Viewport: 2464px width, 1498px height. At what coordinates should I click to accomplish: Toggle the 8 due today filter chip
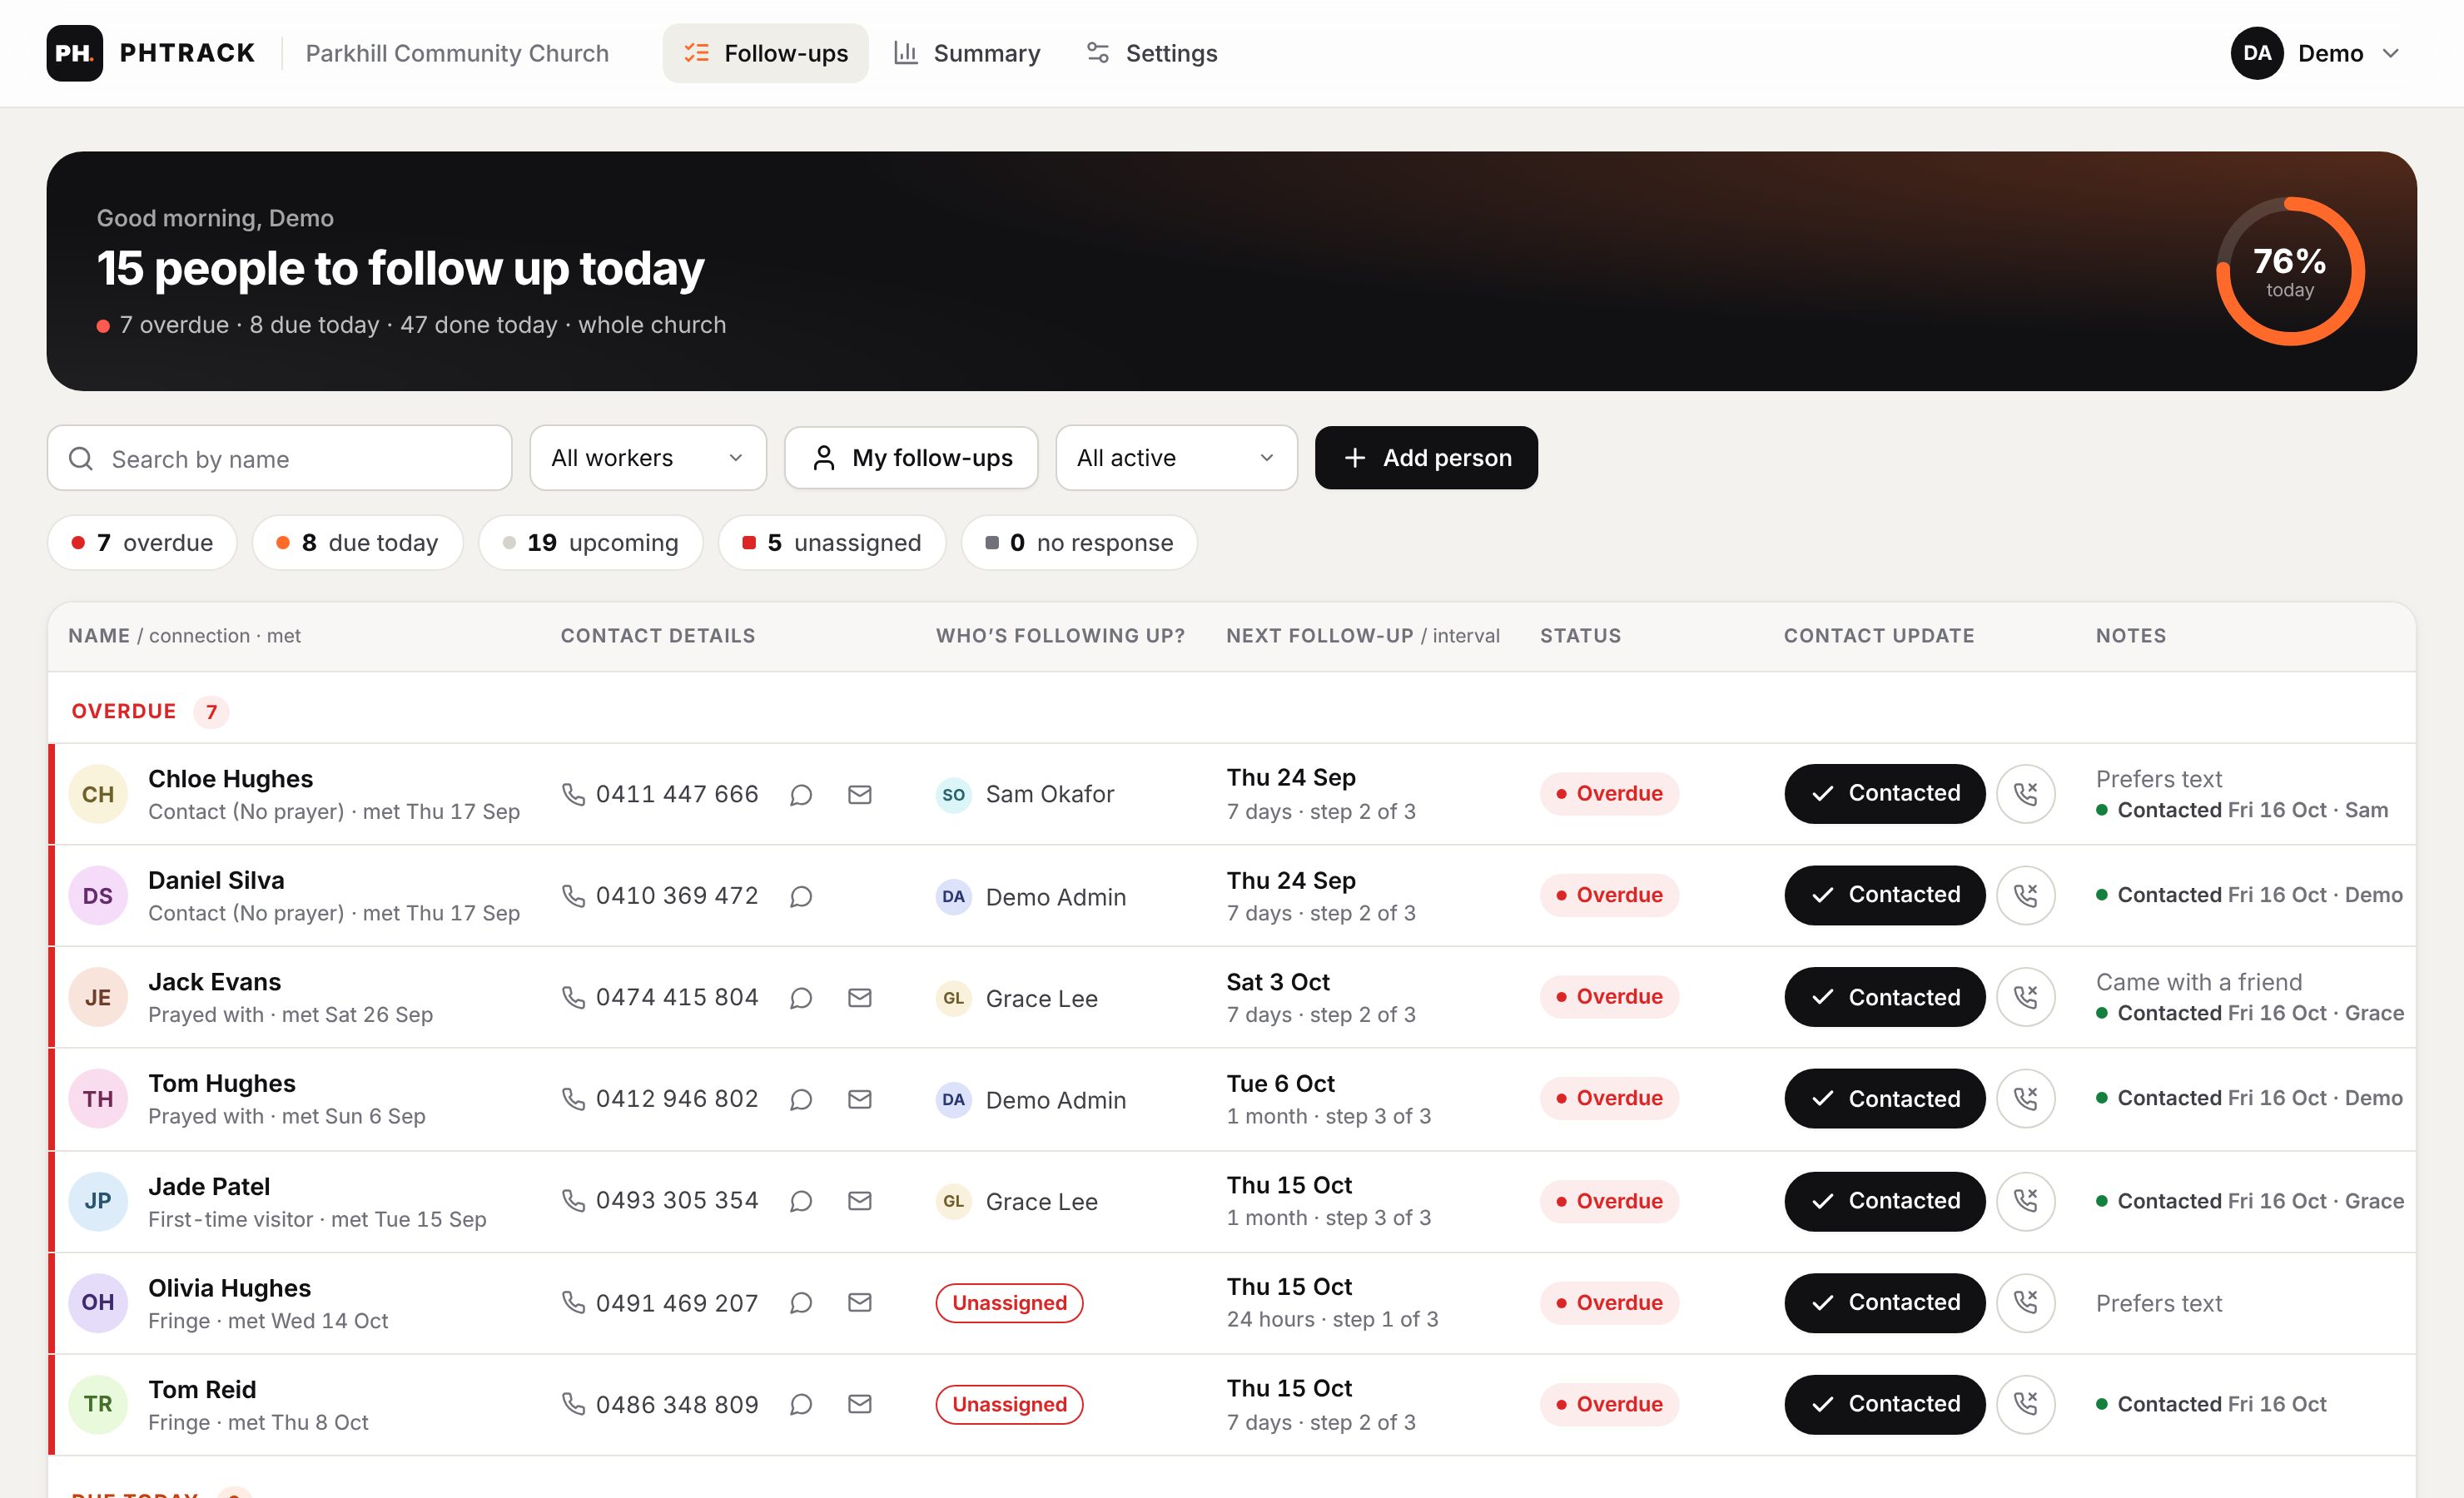(357, 543)
